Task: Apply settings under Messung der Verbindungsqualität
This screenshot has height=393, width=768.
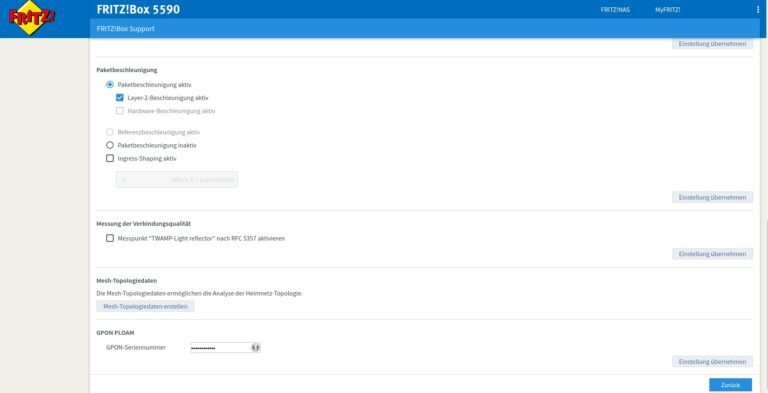Action: pos(712,254)
